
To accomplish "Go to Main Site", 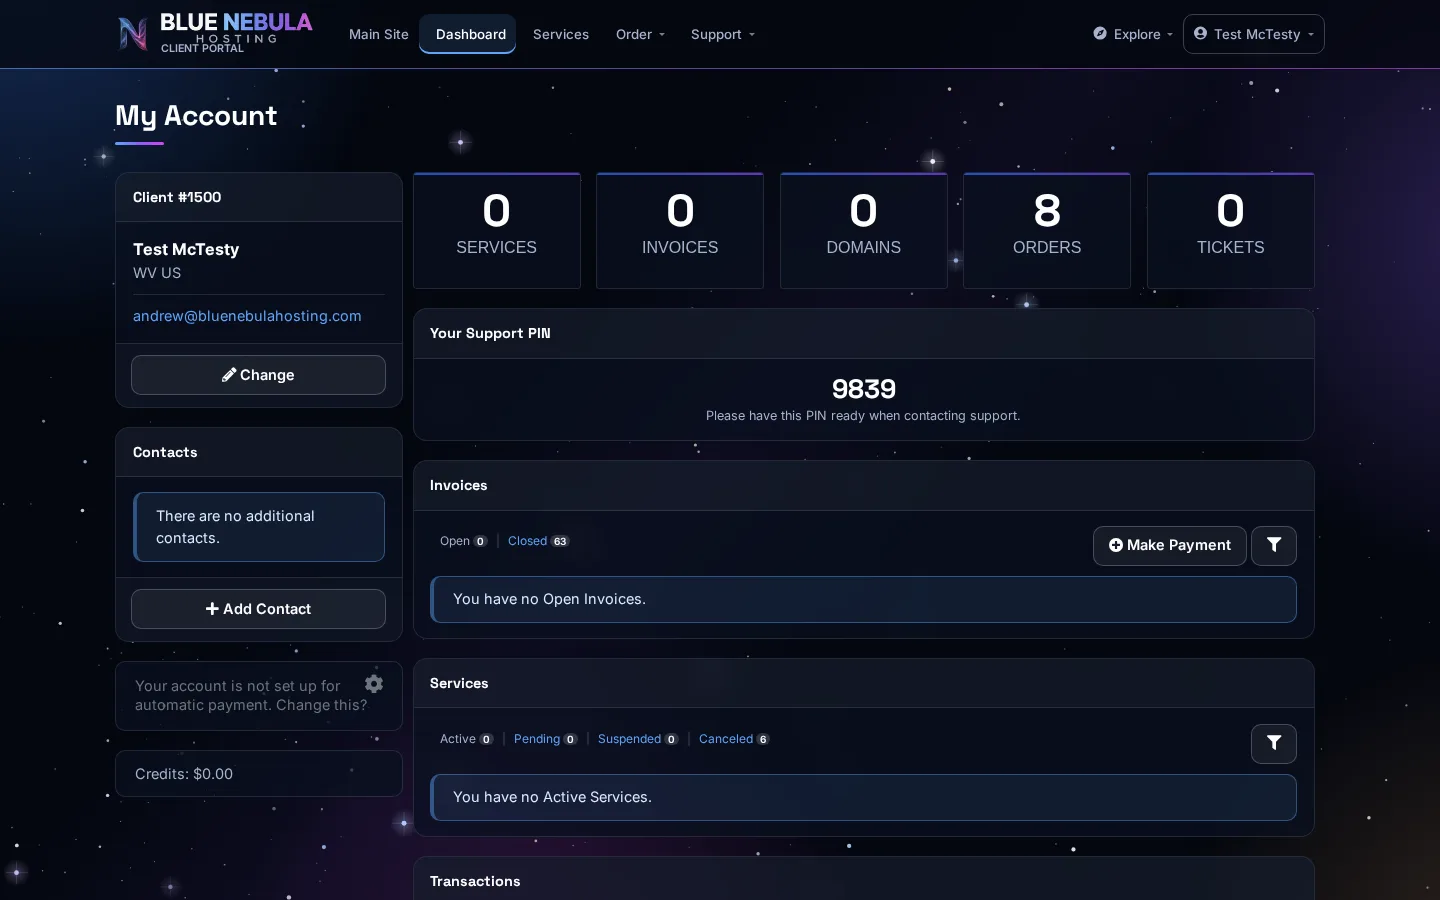I will [x=379, y=34].
